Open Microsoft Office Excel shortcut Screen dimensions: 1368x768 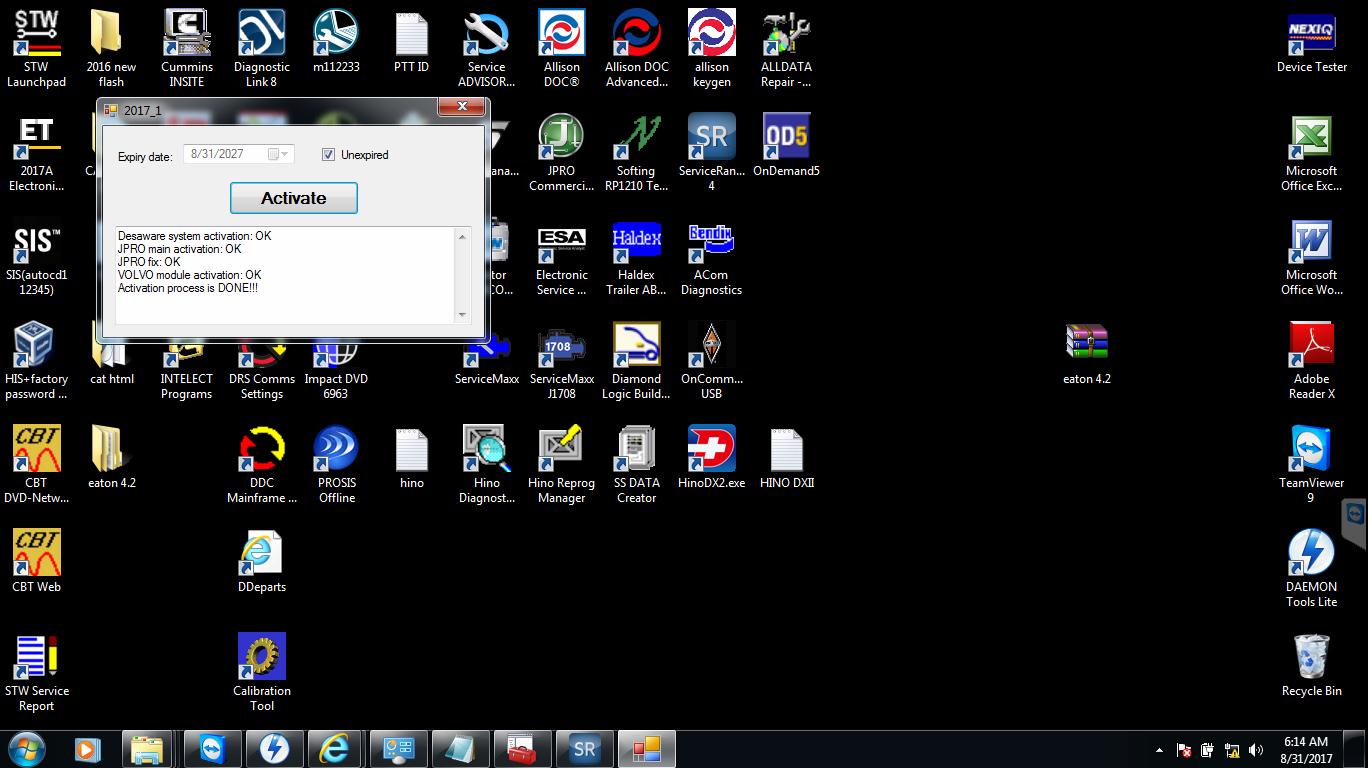click(1311, 152)
